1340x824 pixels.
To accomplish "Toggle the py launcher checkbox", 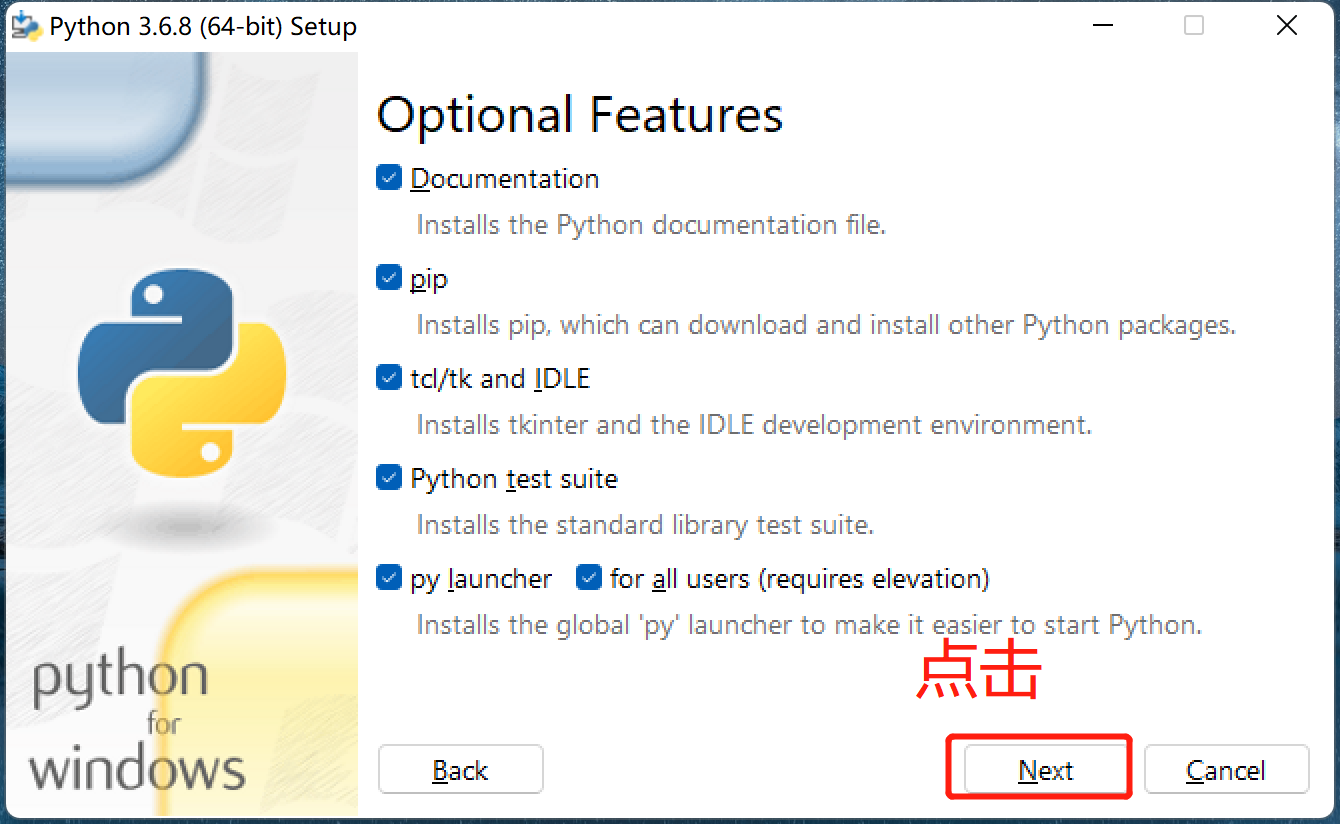I will pyautogui.click(x=389, y=578).
